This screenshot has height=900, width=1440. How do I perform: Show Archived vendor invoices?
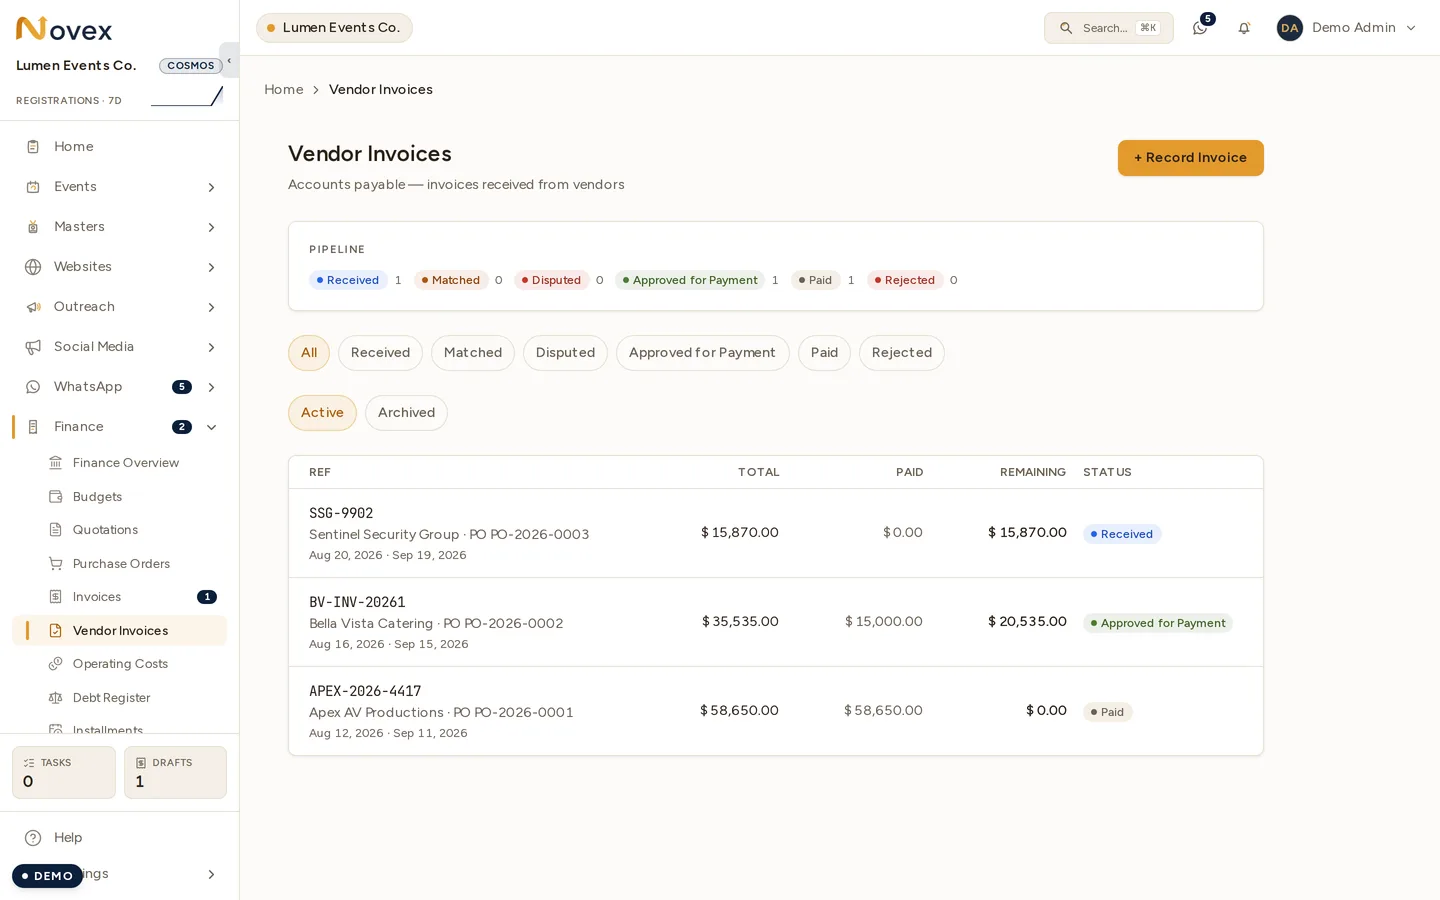(406, 413)
